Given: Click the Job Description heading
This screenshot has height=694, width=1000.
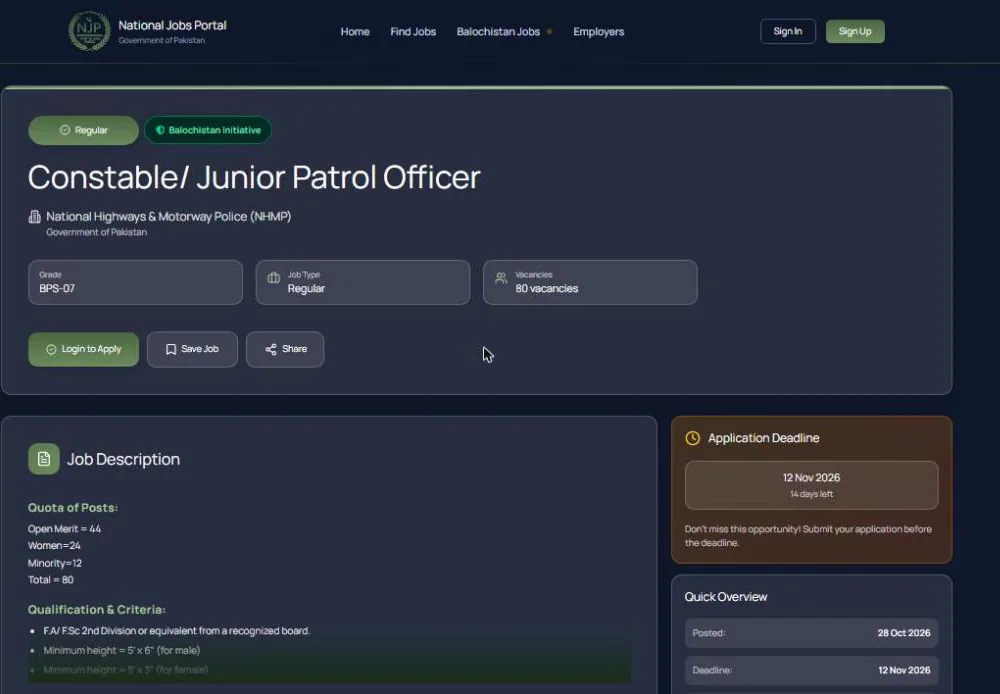Looking at the screenshot, I should pyautogui.click(x=123, y=459).
